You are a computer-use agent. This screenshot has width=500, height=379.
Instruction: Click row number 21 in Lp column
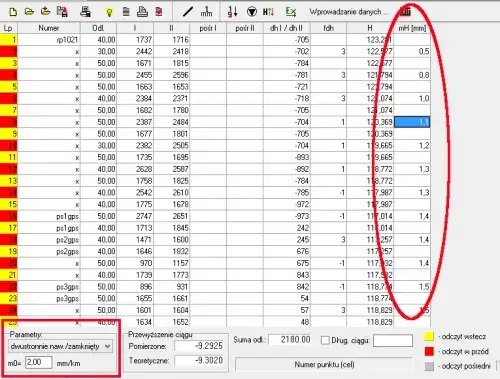click(x=9, y=275)
